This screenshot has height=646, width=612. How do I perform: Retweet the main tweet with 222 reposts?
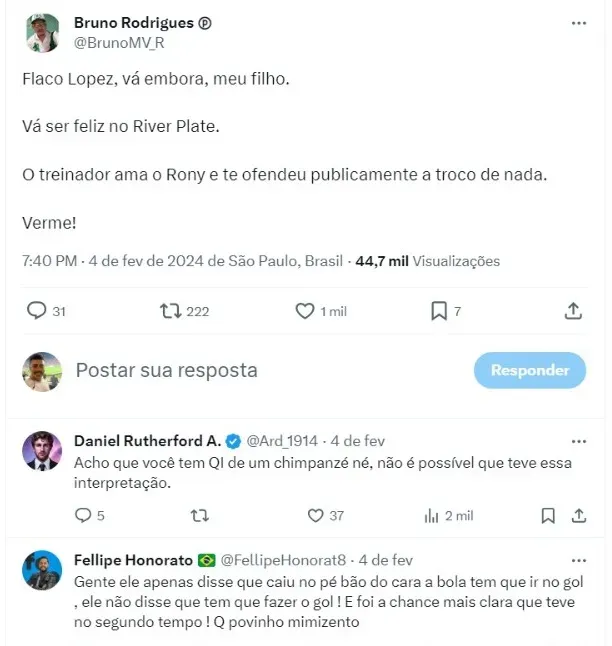pos(172,311)
